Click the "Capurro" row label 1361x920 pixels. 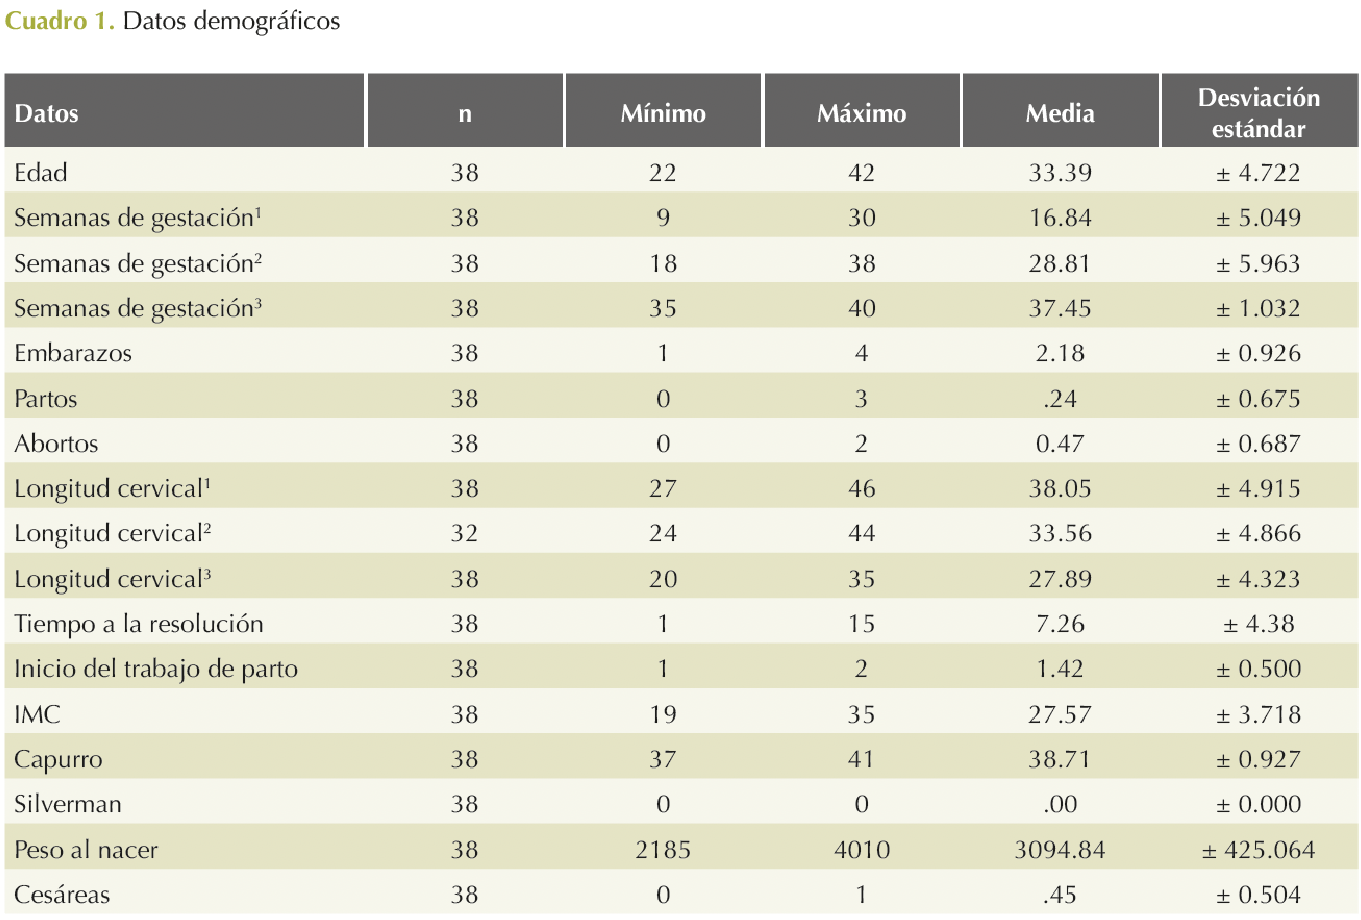coord(58,760)
